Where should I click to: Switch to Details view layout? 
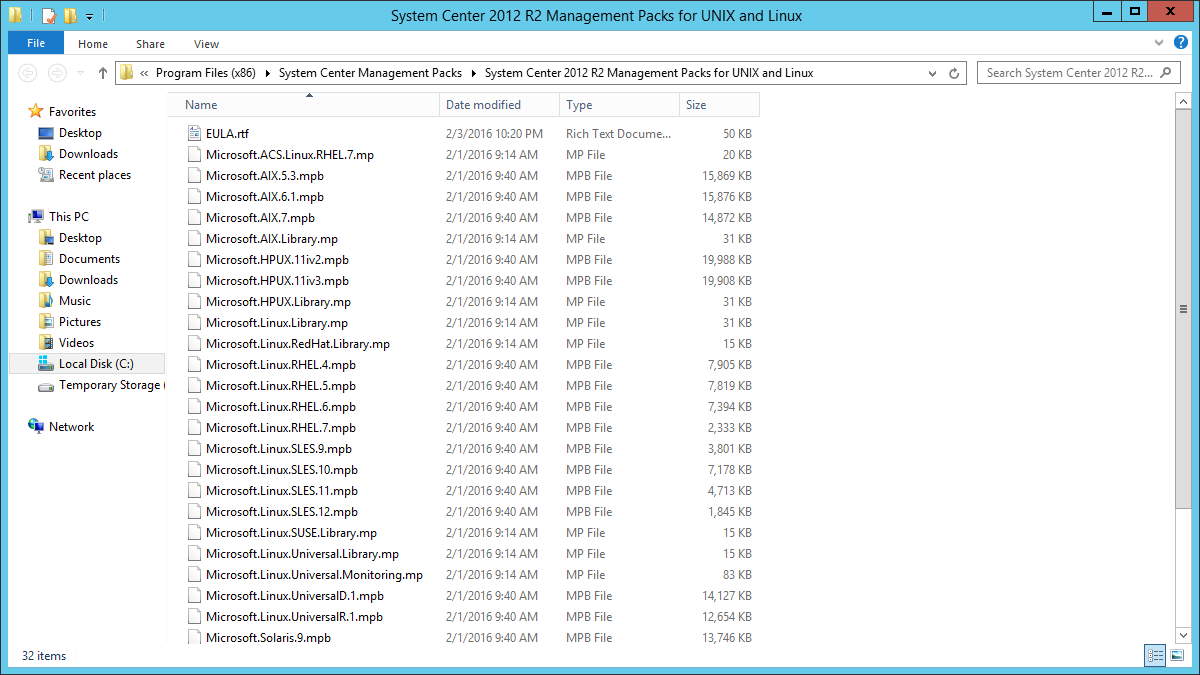click(x=1156, y=655)
